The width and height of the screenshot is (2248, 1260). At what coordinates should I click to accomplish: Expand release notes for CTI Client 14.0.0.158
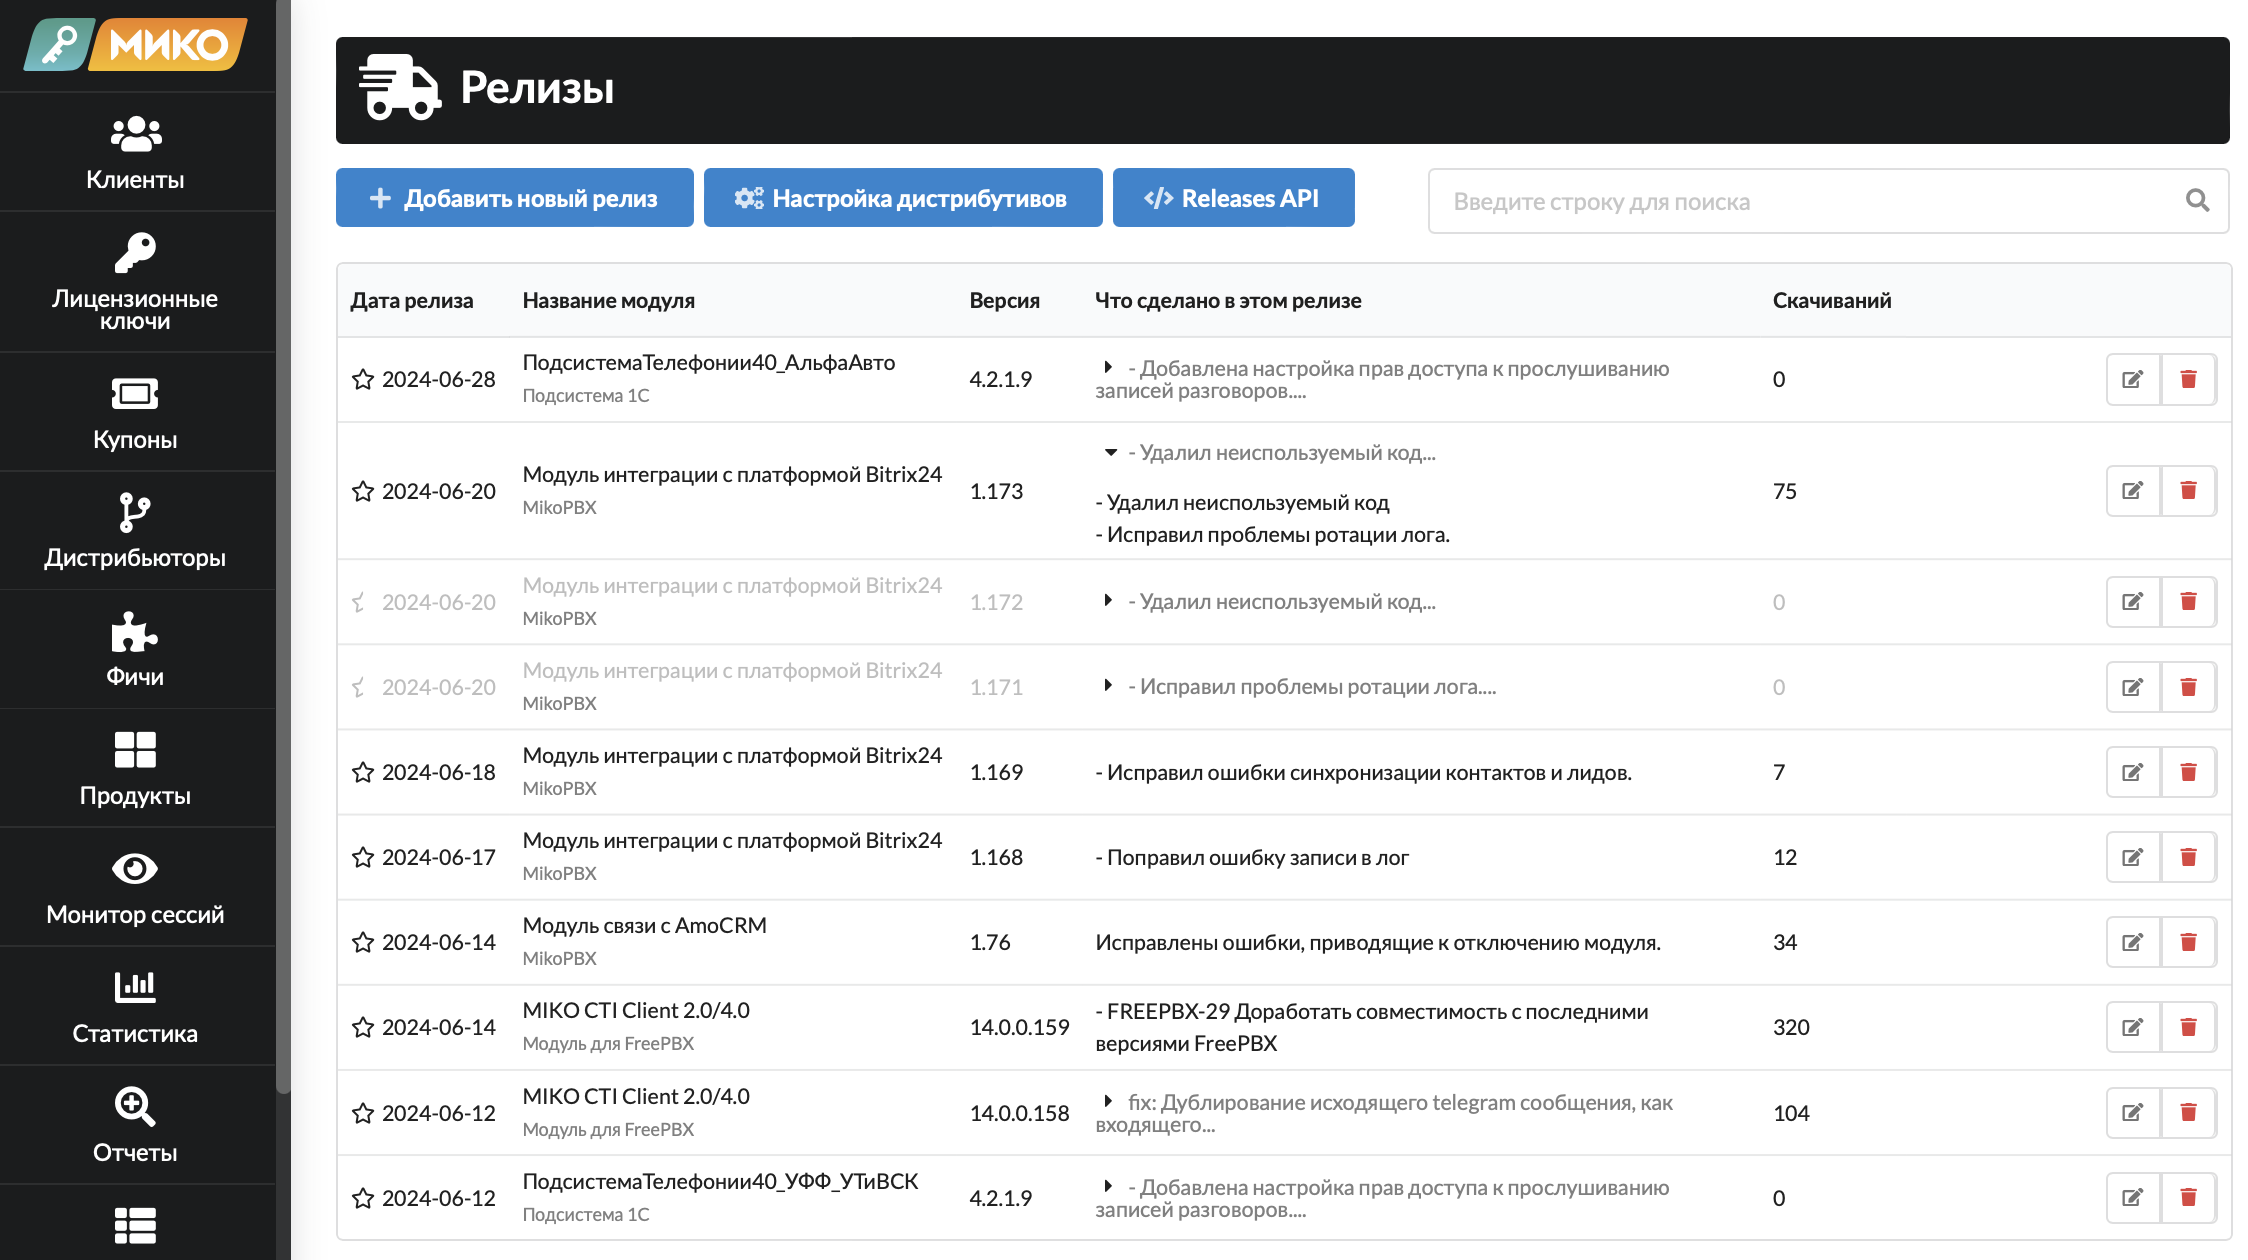[x=1108, y=1101]
